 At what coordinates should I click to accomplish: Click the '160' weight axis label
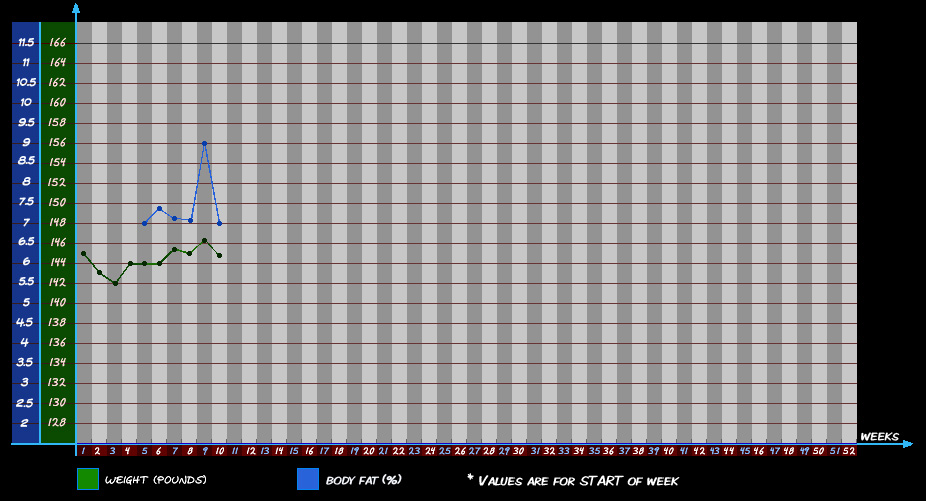[x=57, y=102]
